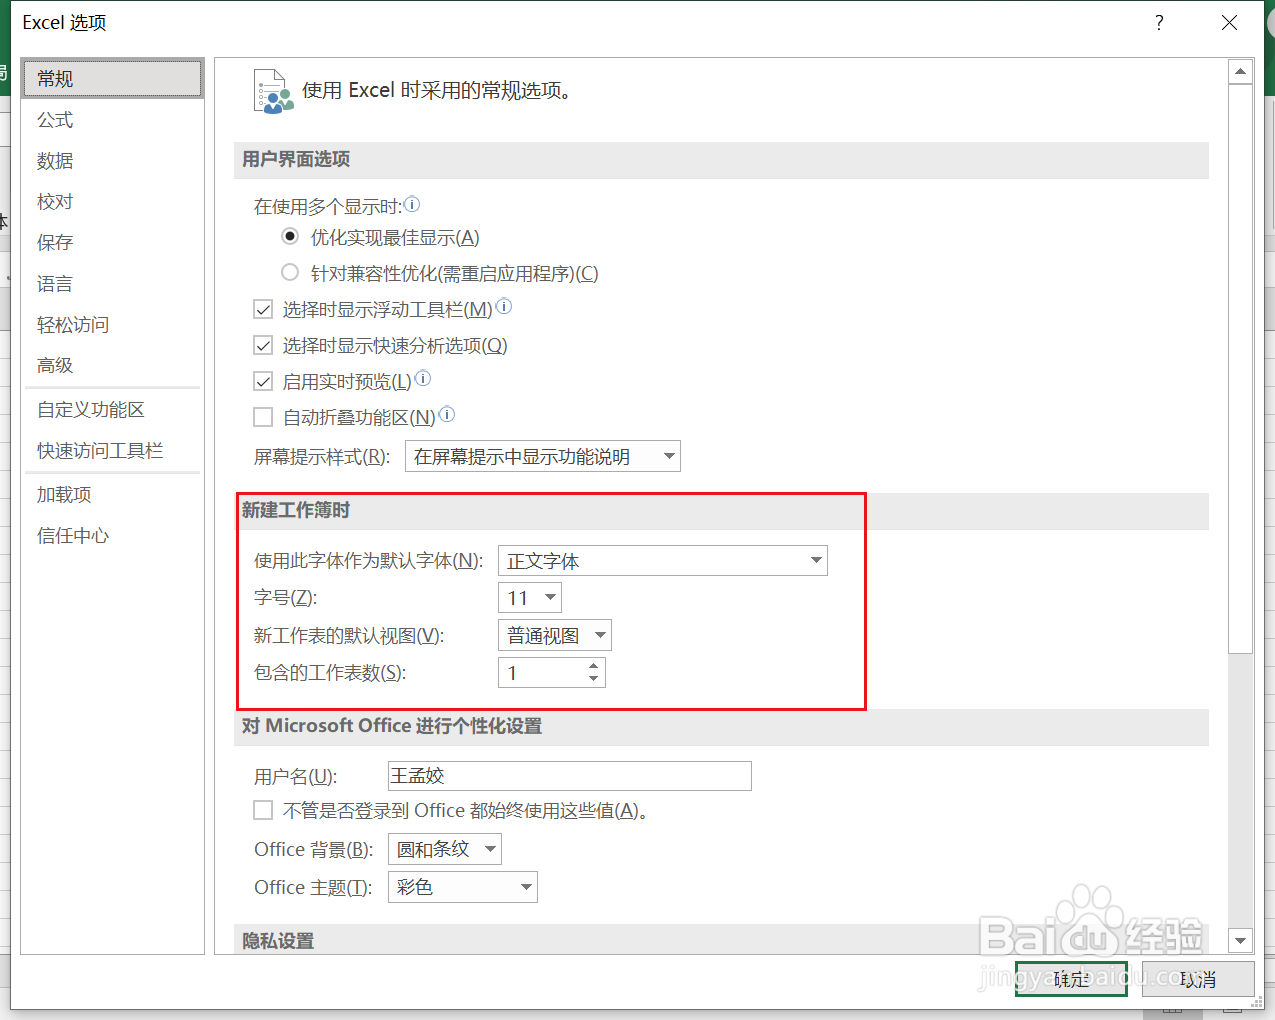Click the scrollbar down arrow
The image size is (1275, 1020).
coord(1240,939)
